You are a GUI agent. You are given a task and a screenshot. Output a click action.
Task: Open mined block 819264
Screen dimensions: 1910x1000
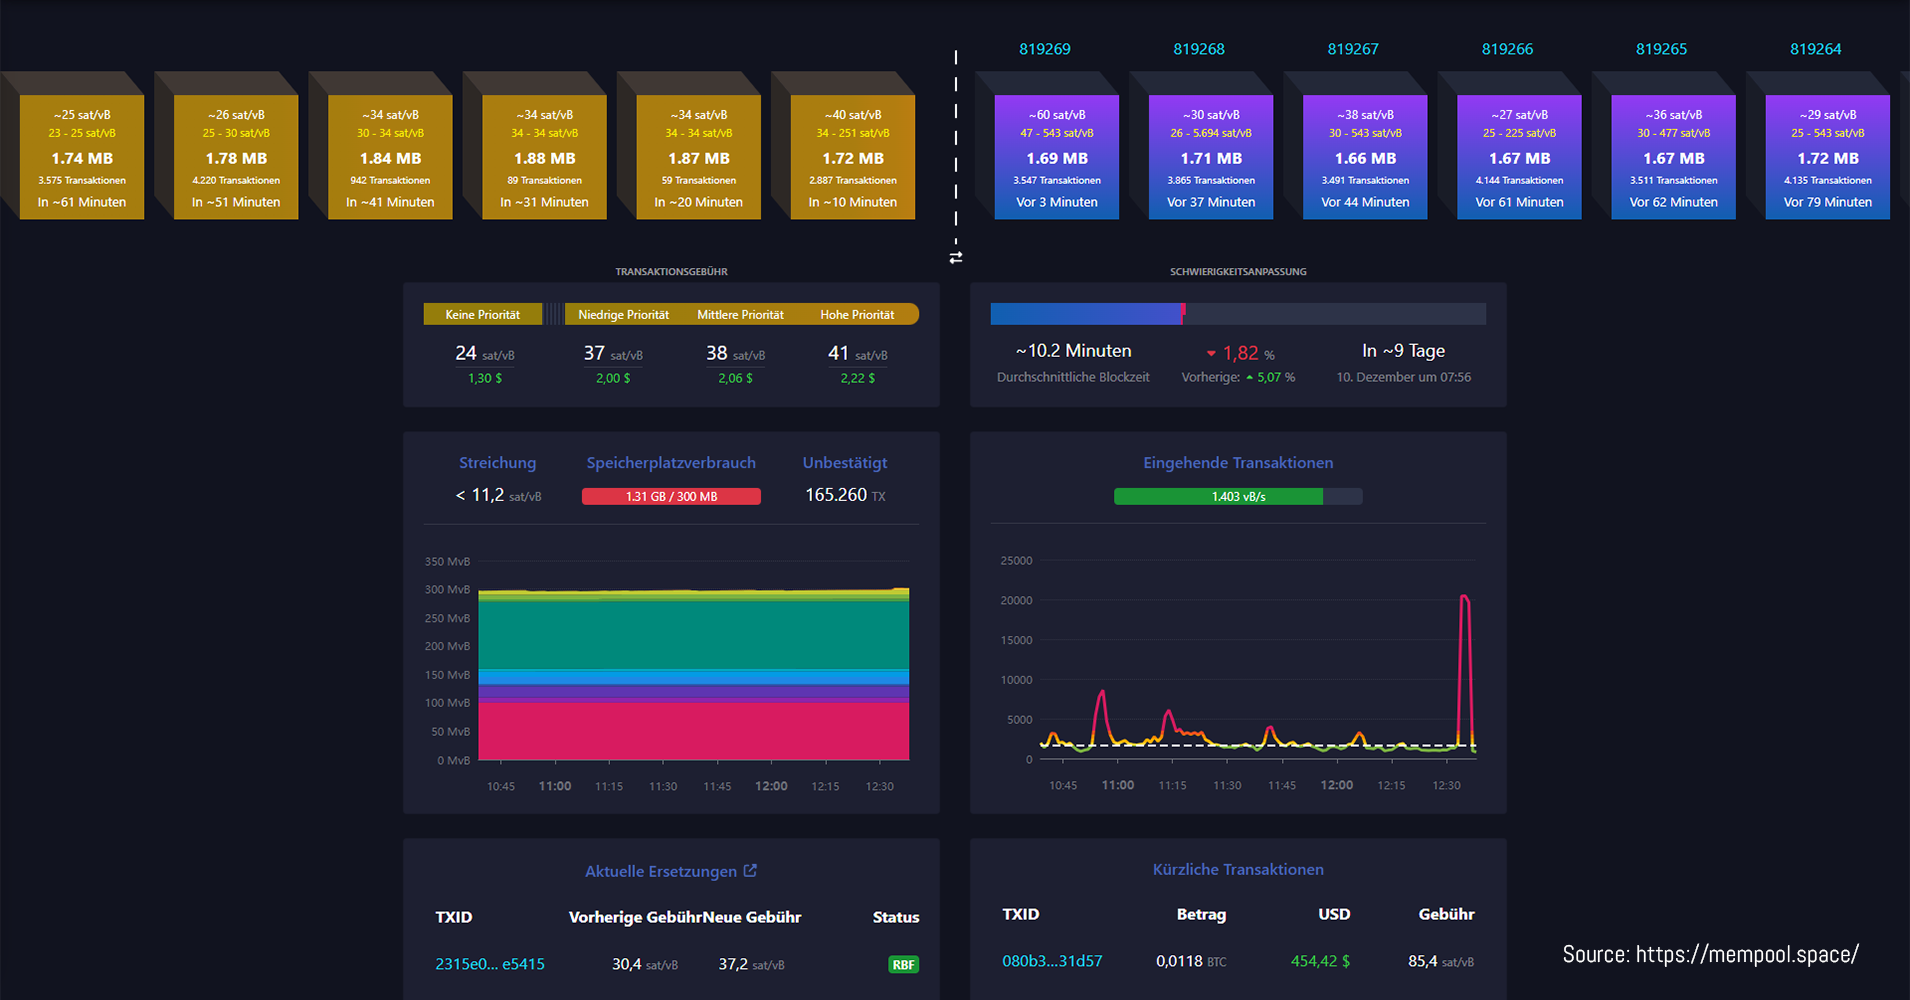click(1827, 157)
